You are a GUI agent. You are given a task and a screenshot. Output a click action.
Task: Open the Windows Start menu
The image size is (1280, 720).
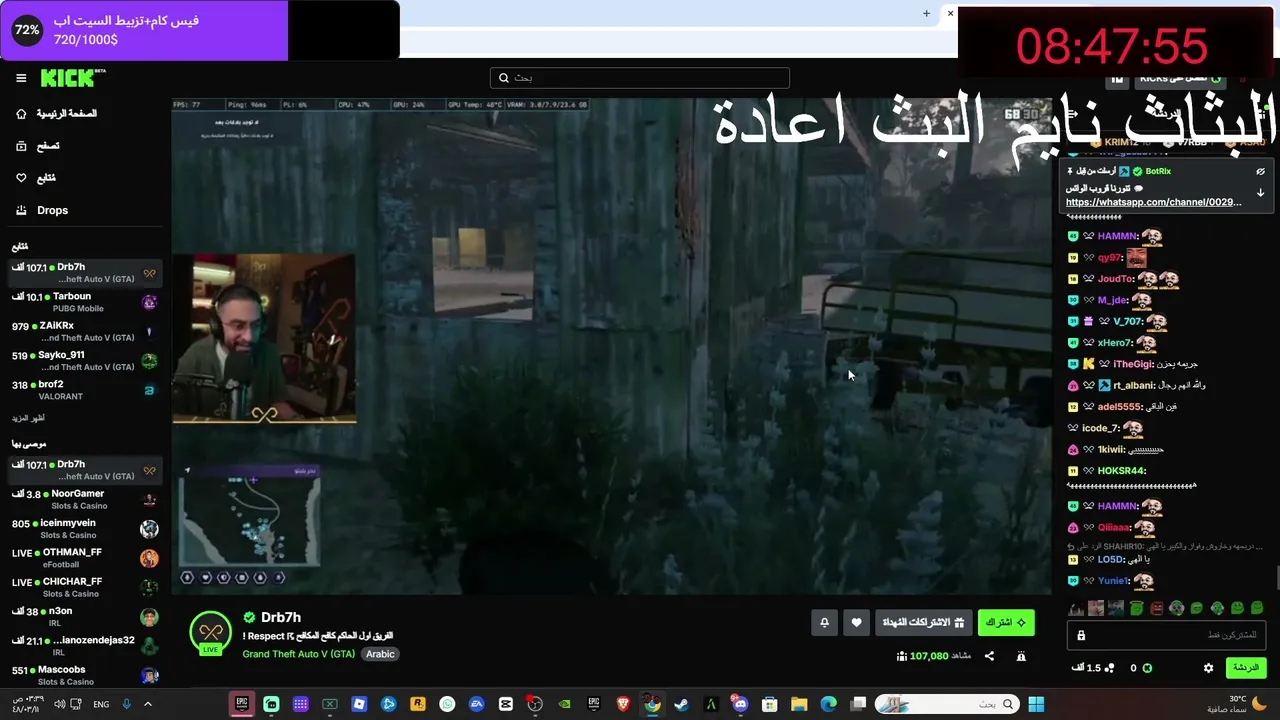1036,704
